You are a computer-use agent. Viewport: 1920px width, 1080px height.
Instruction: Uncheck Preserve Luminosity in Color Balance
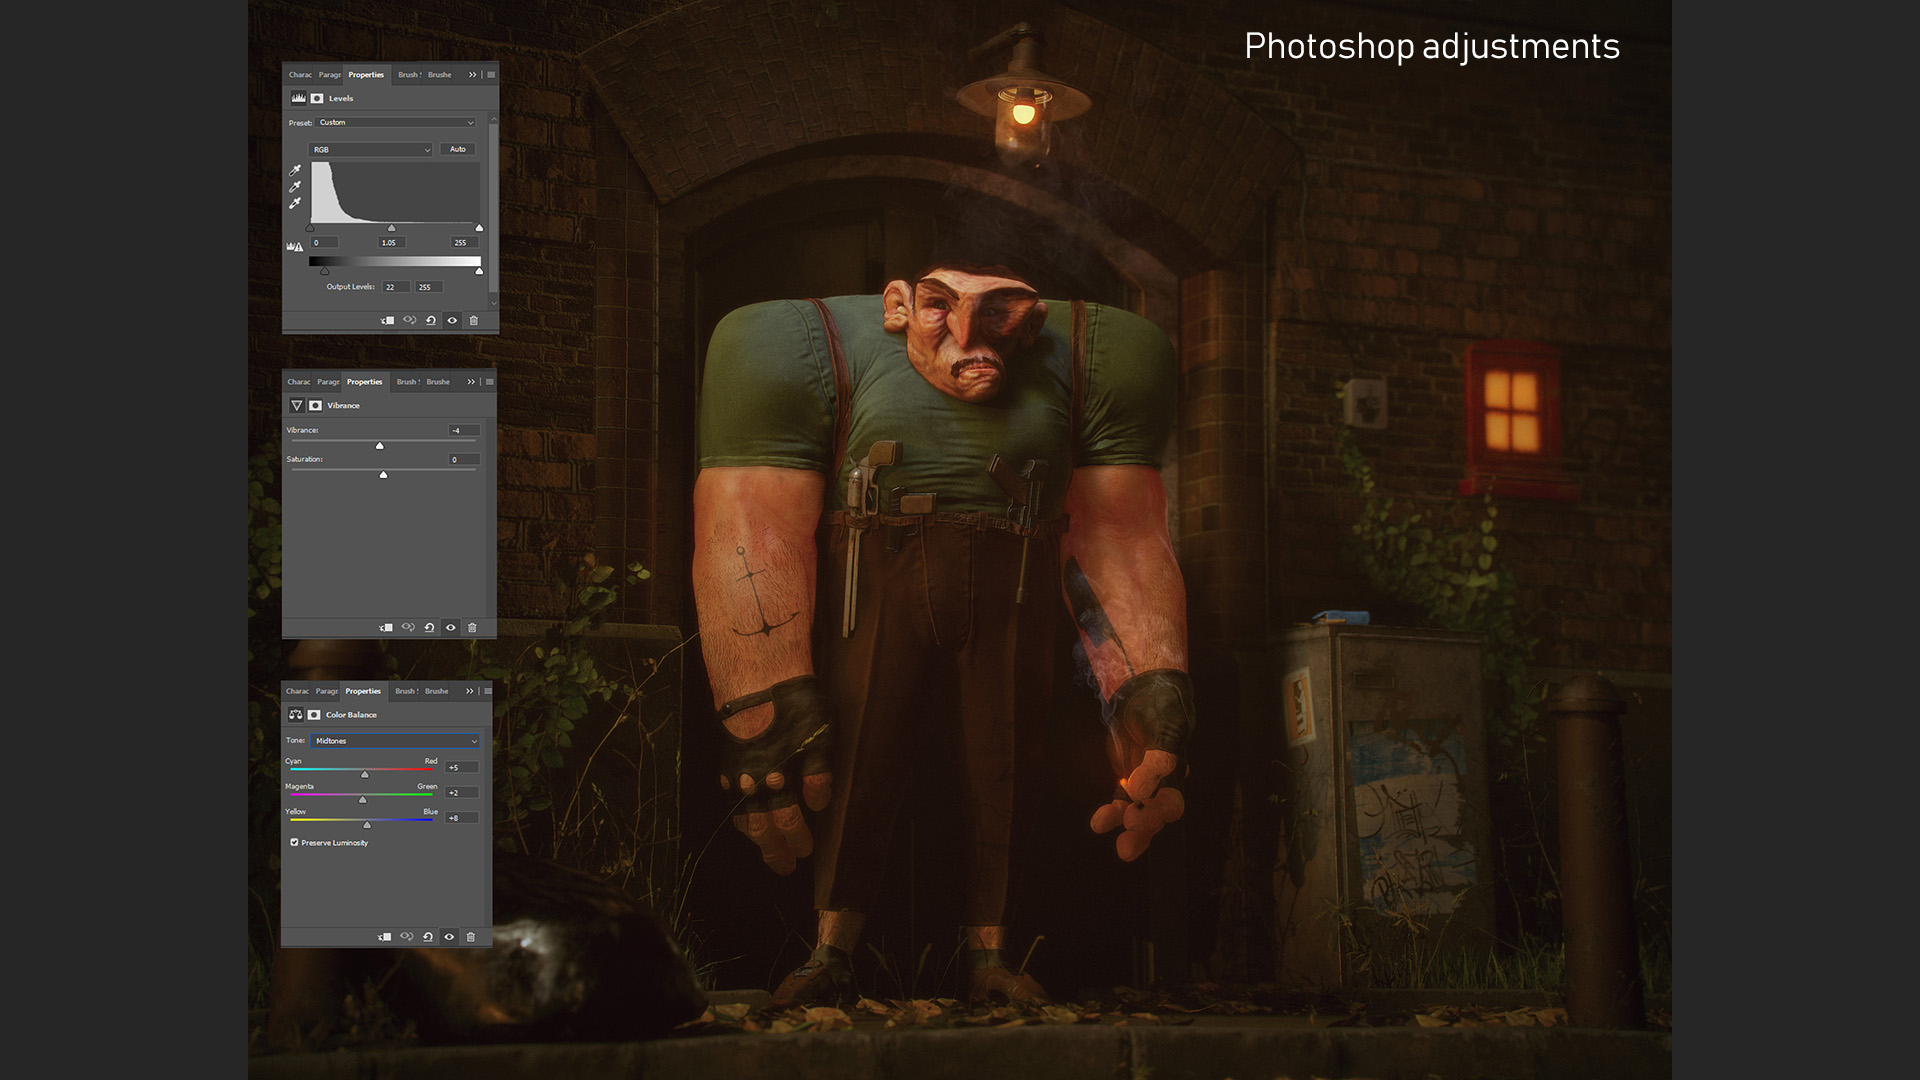[294, 842]
